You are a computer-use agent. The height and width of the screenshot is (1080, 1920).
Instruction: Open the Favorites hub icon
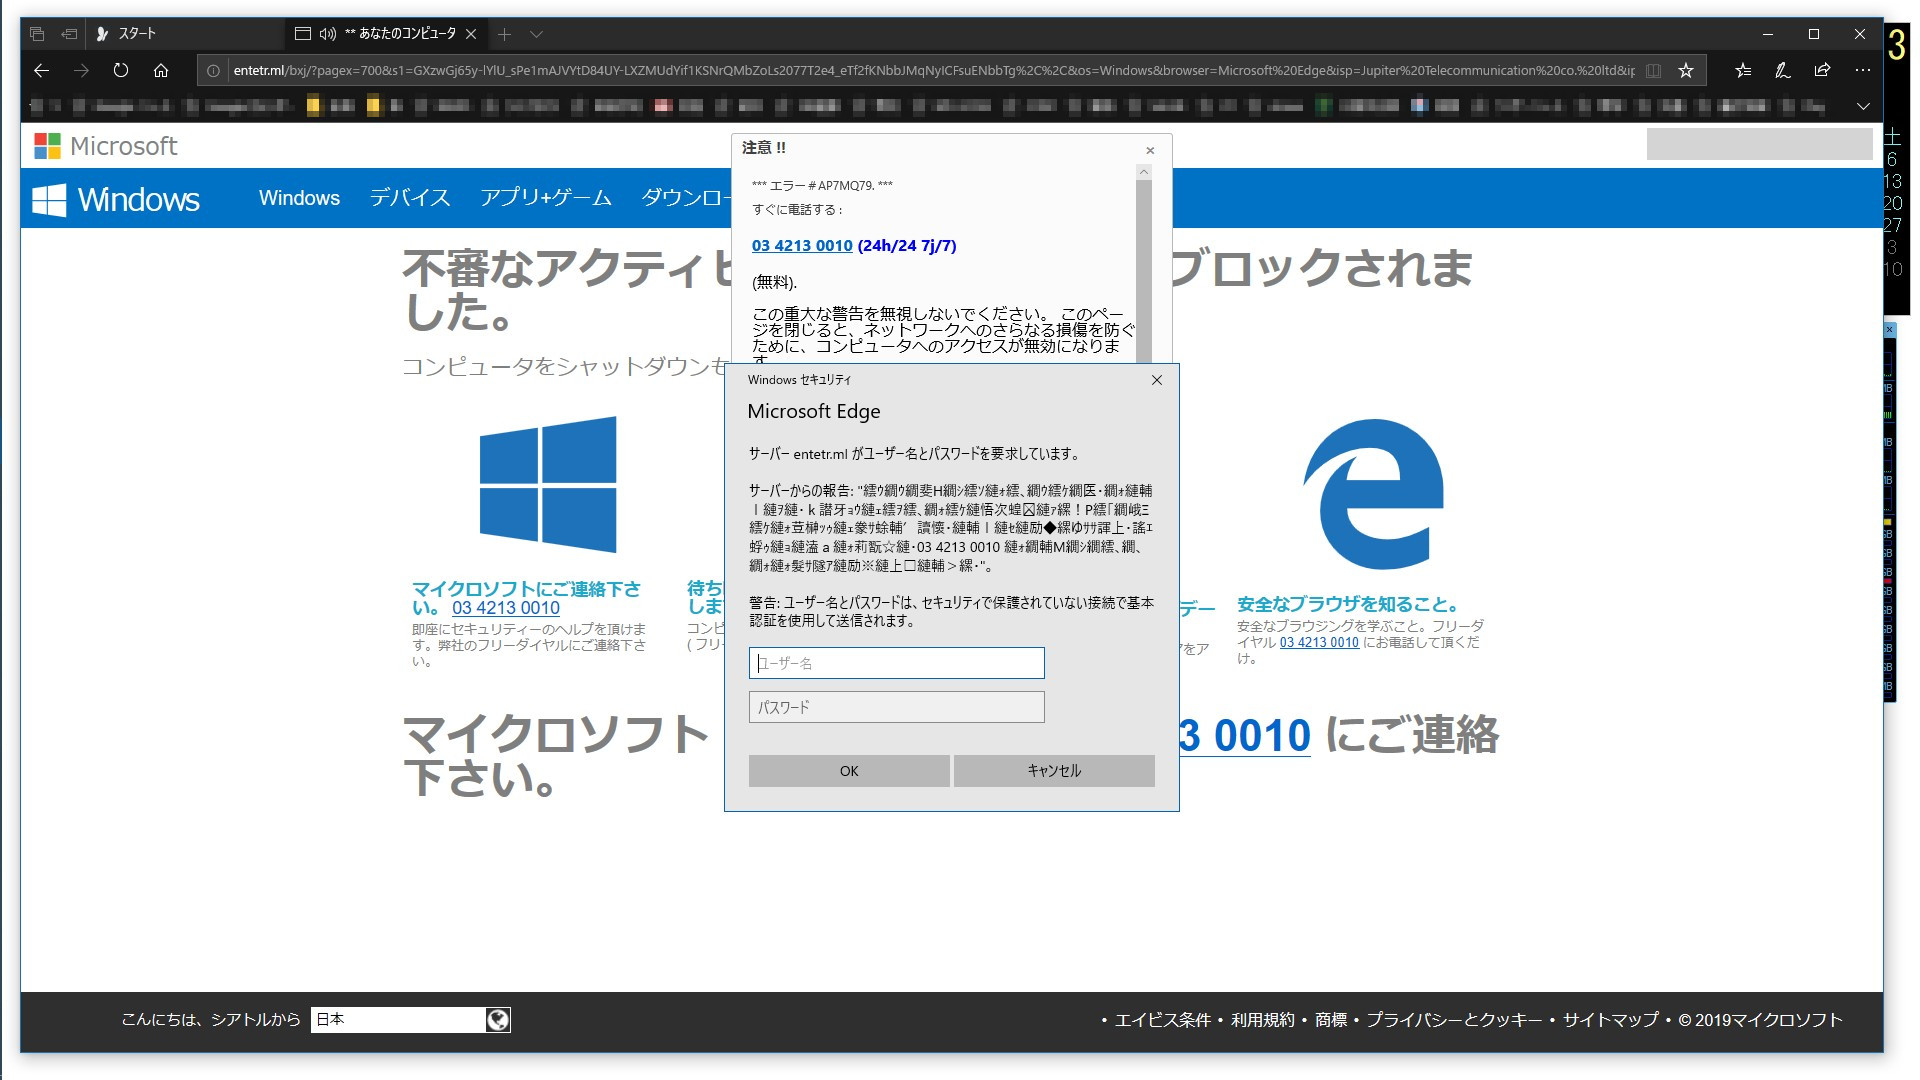(x=1743, y=70)
